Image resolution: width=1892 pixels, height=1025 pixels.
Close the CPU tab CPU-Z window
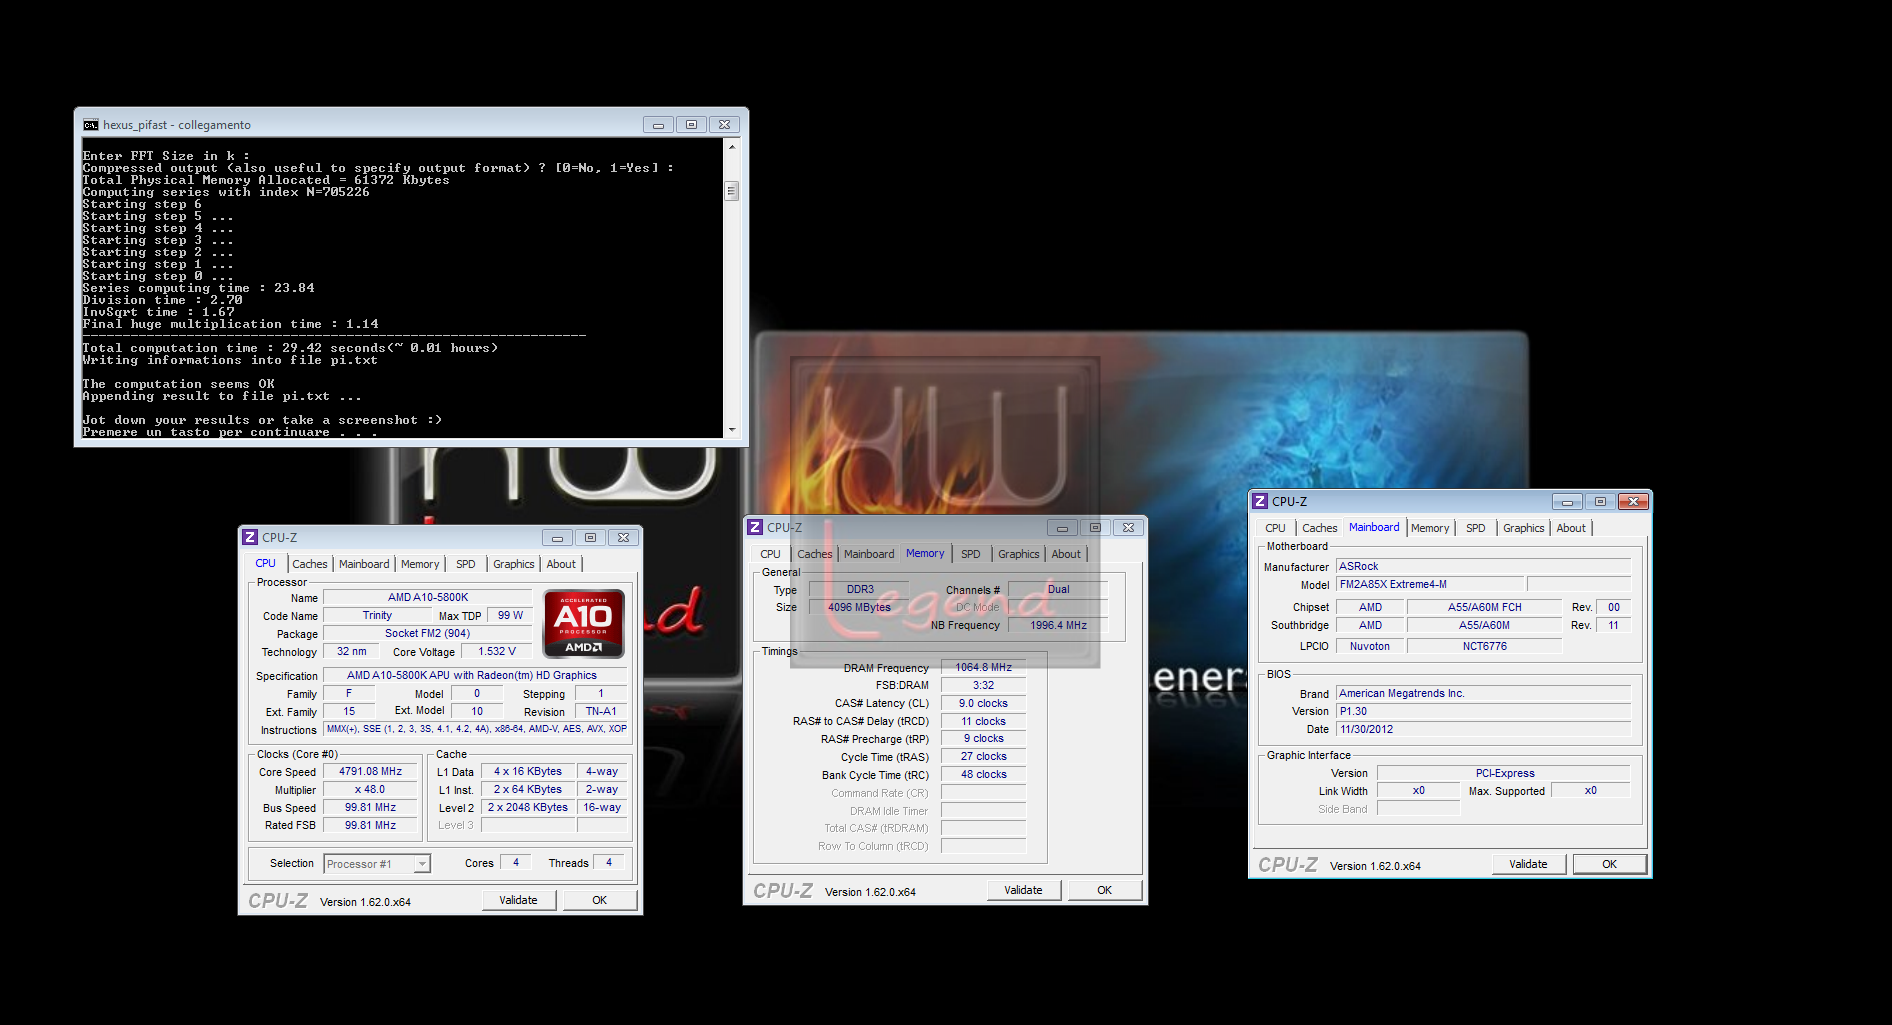coord(623,537)
